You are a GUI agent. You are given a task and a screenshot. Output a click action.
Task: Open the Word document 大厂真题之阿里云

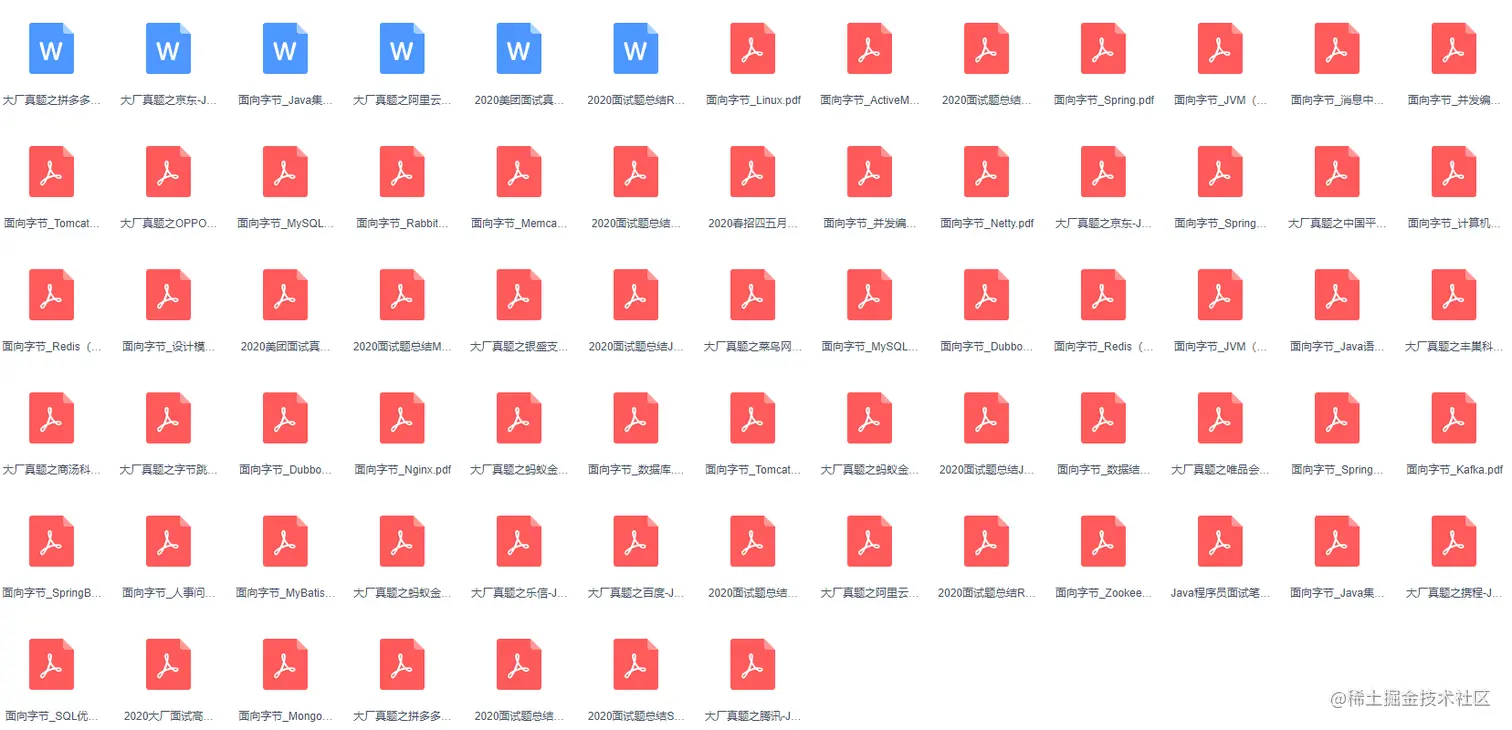point(402,48)
